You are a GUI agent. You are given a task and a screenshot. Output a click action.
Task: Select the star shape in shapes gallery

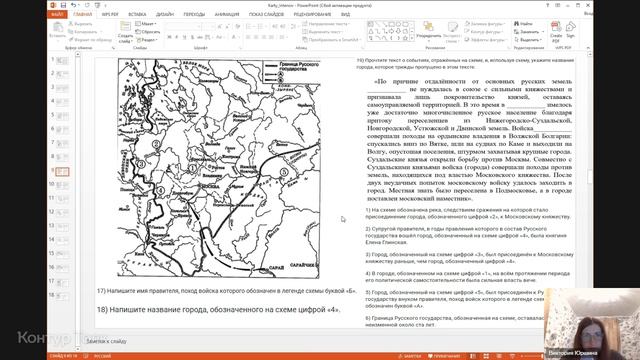click(405, 38)
